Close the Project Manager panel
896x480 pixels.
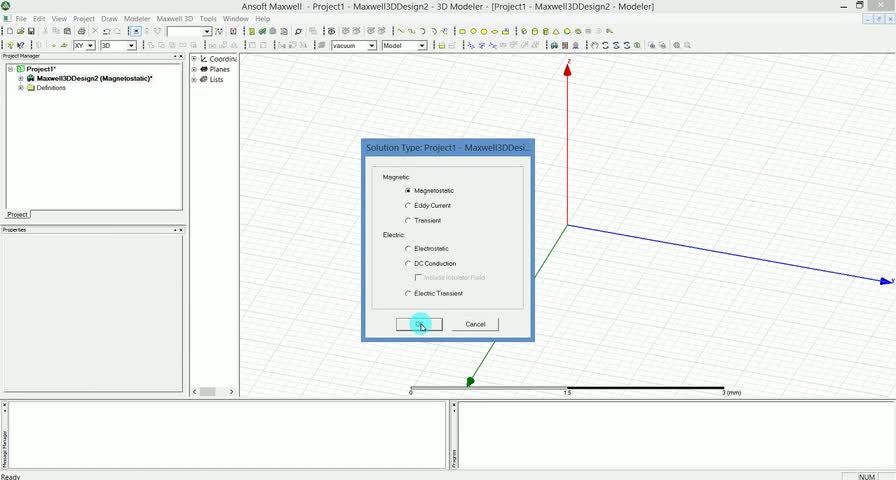[181, 56]
